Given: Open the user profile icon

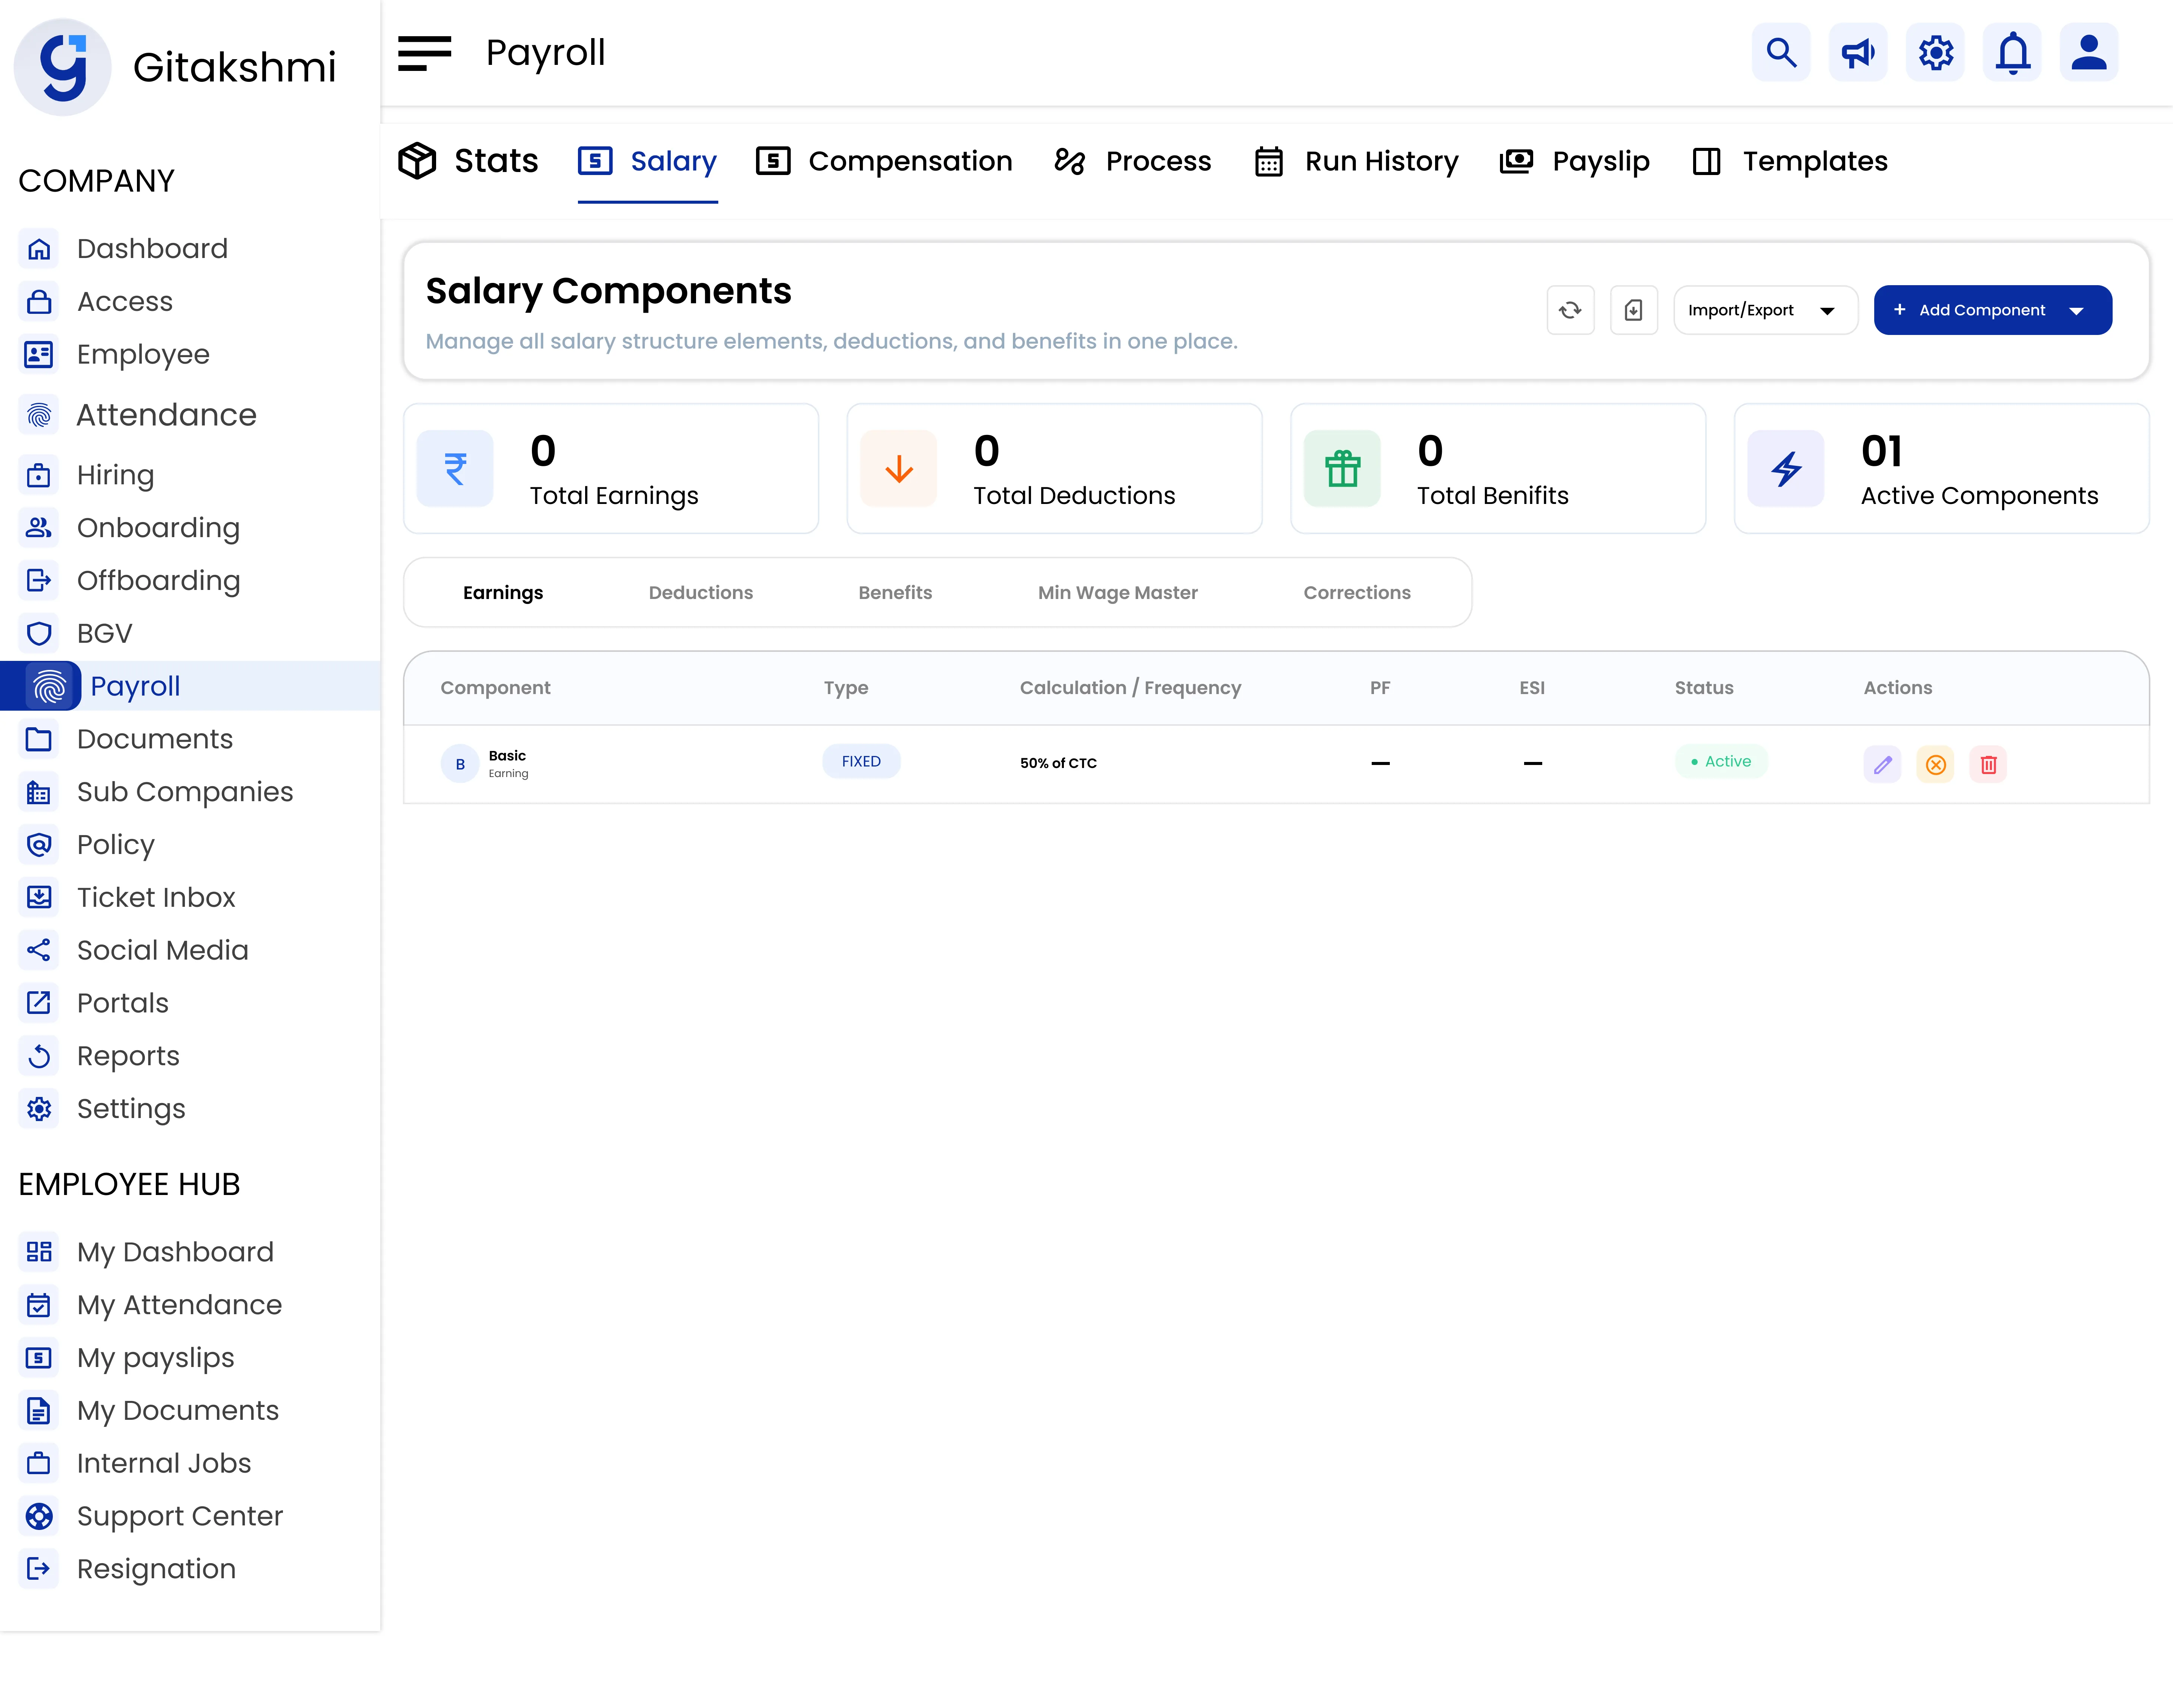Looking at the screenshot, I should [x=2089, y=52].
